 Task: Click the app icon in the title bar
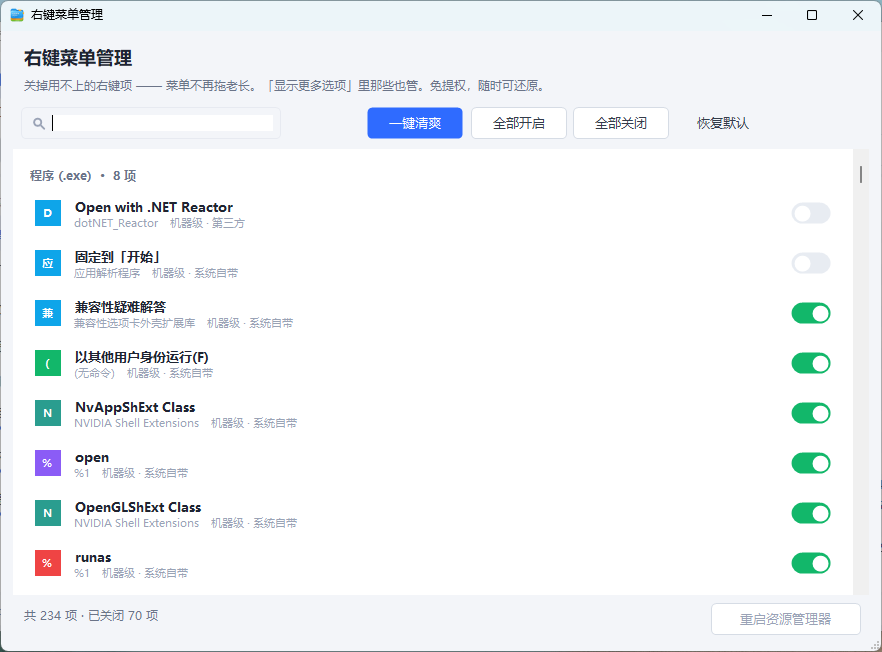coord(17,15)
